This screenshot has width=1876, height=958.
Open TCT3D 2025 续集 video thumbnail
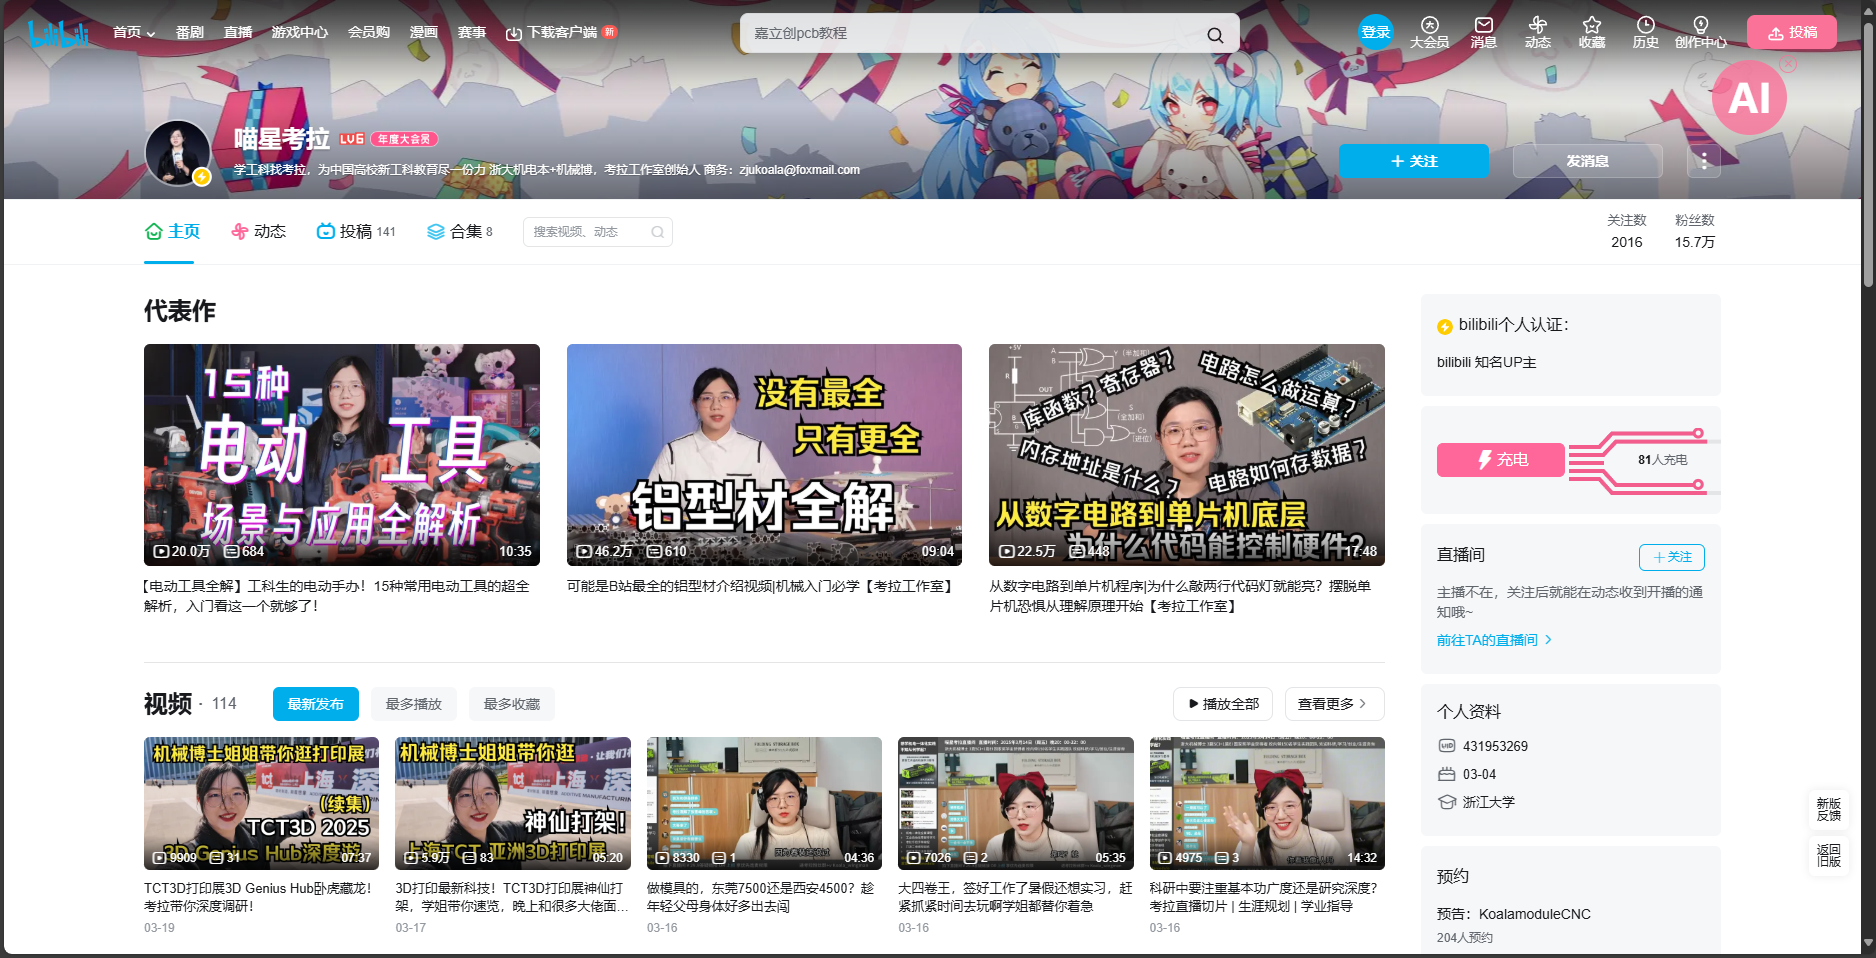262,803
